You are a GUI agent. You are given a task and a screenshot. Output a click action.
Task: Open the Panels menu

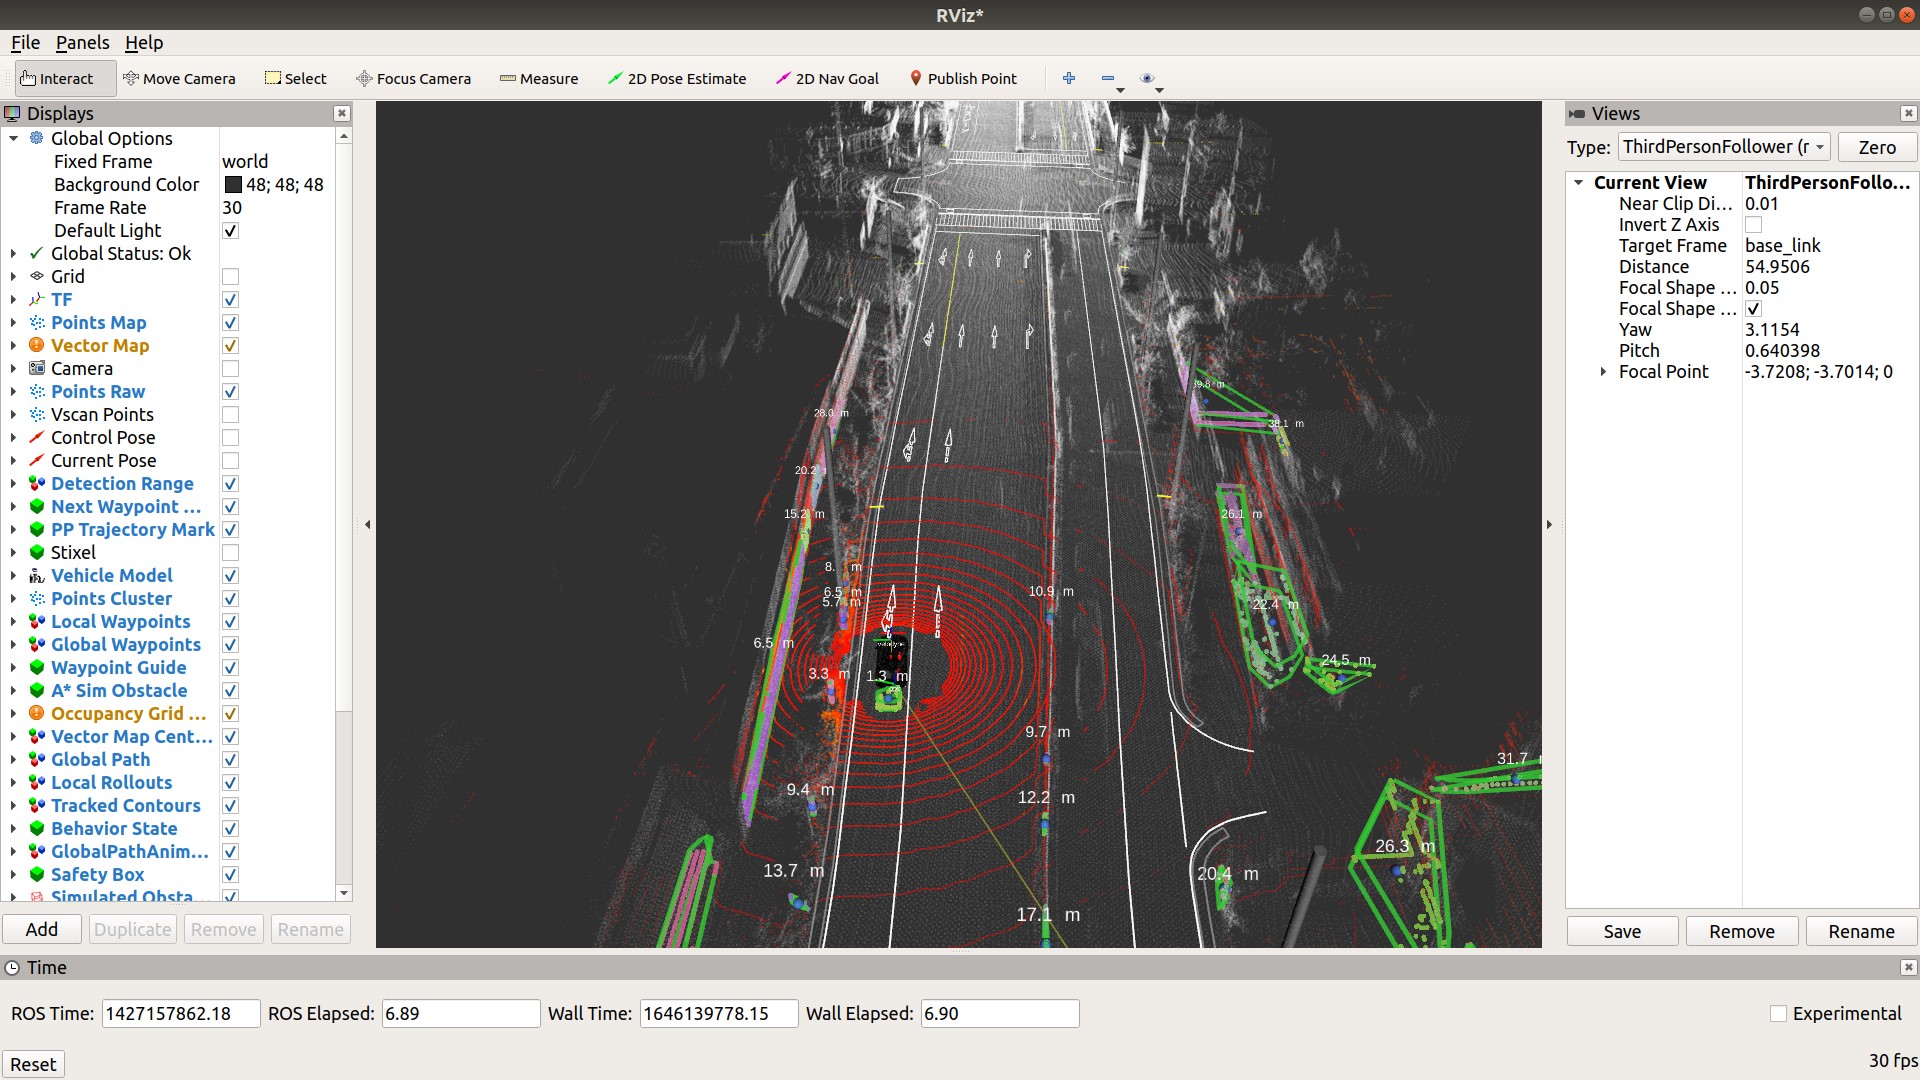click(x=82, y=42)
